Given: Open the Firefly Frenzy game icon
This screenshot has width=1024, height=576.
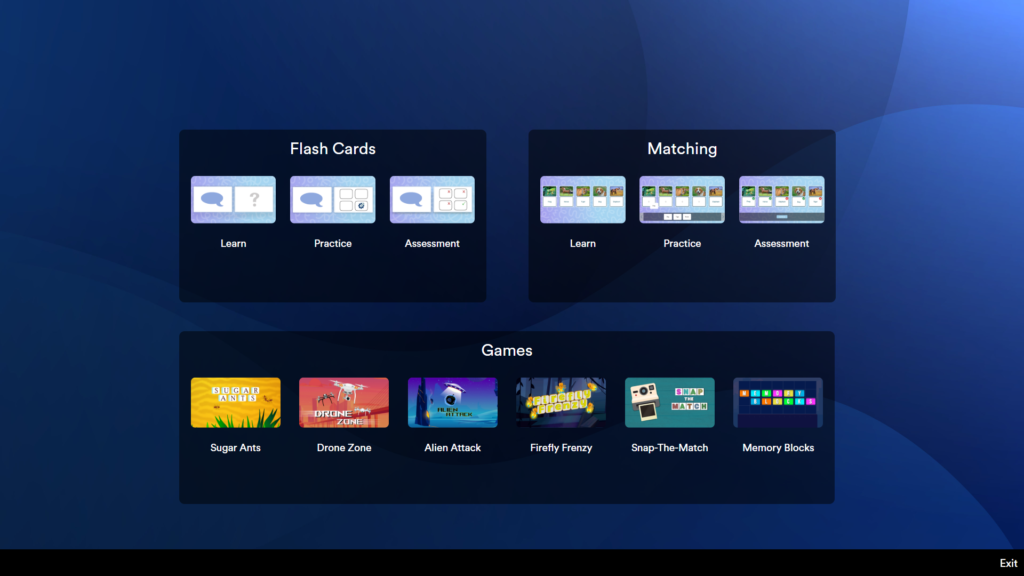Looking at the screenshot, I should click(x=561, y=402).
